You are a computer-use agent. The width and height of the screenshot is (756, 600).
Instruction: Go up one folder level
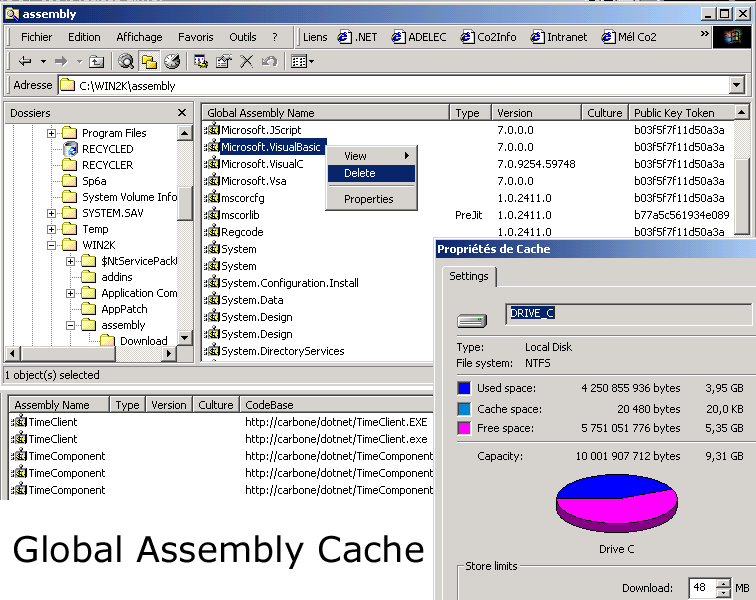[96, 61]
